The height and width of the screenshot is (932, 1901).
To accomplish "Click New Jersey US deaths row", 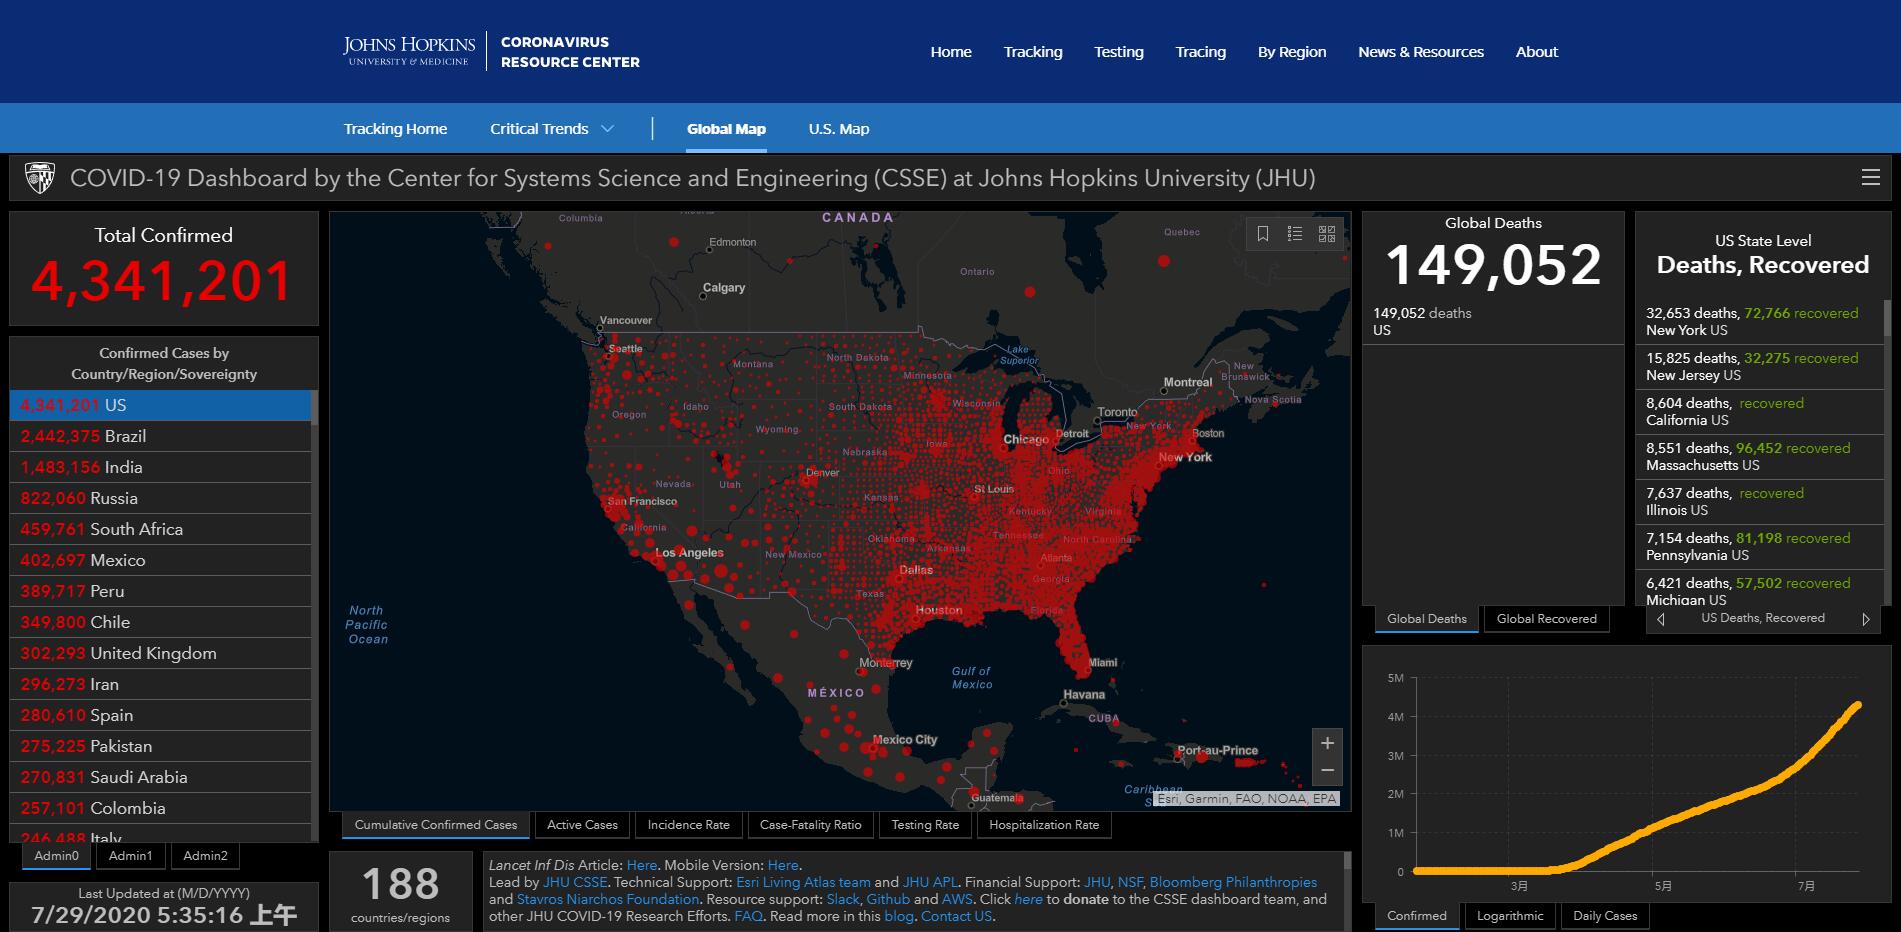I will [1760, 367].
